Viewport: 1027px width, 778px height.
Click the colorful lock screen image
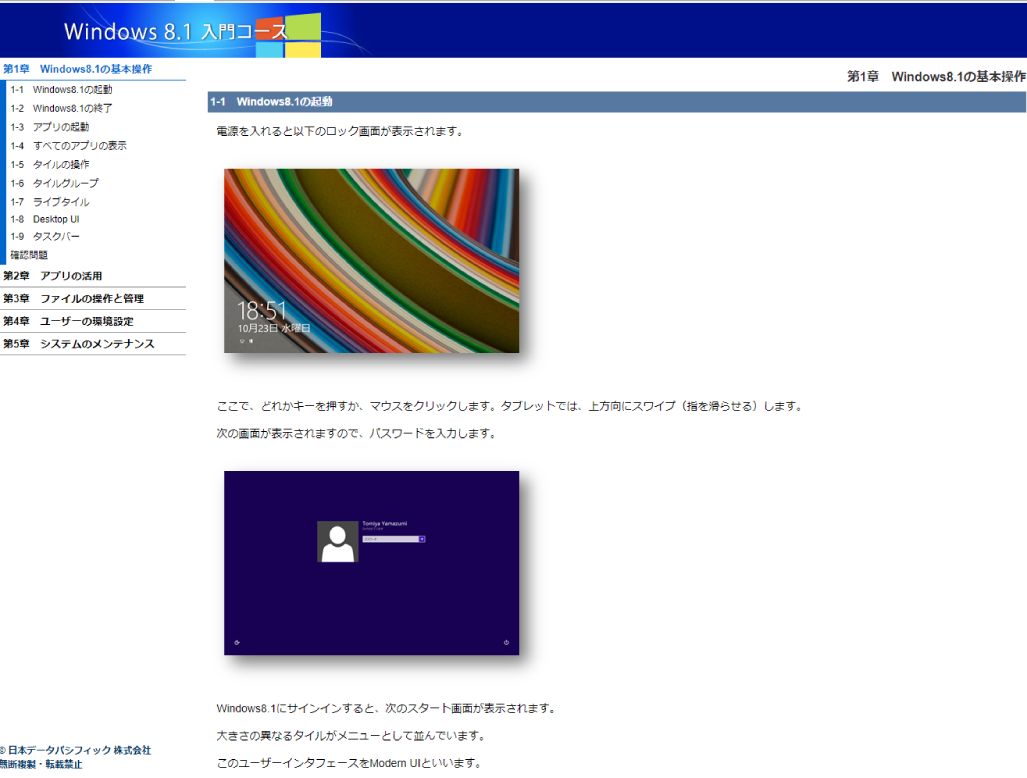point(371,261)
